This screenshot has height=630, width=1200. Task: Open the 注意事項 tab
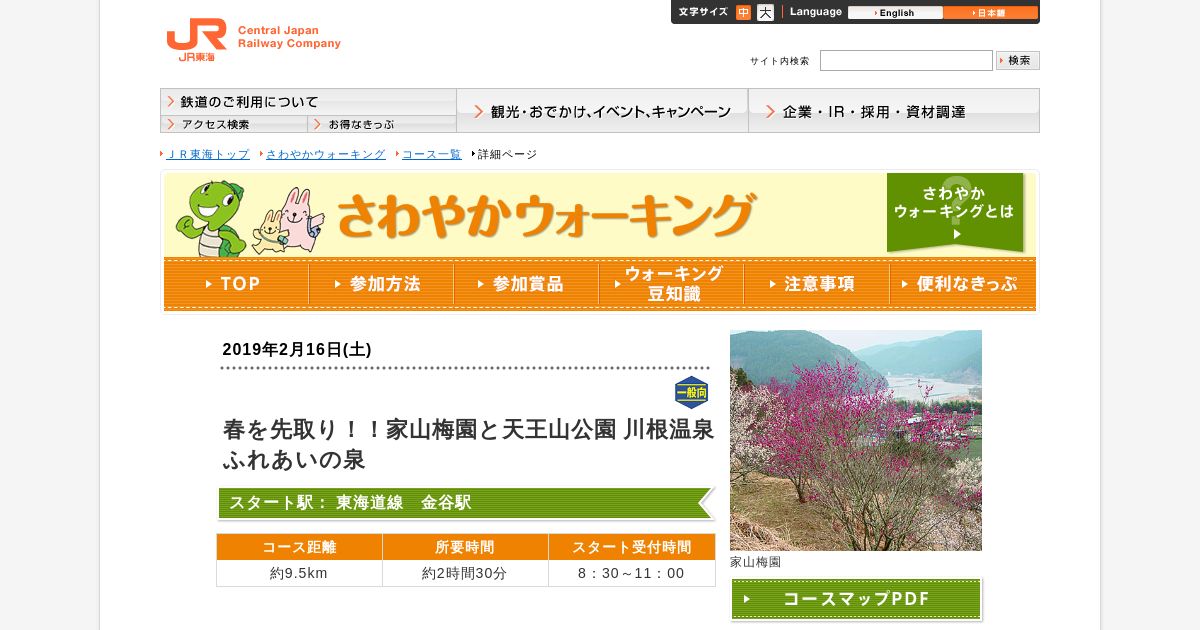pos(816,284)
